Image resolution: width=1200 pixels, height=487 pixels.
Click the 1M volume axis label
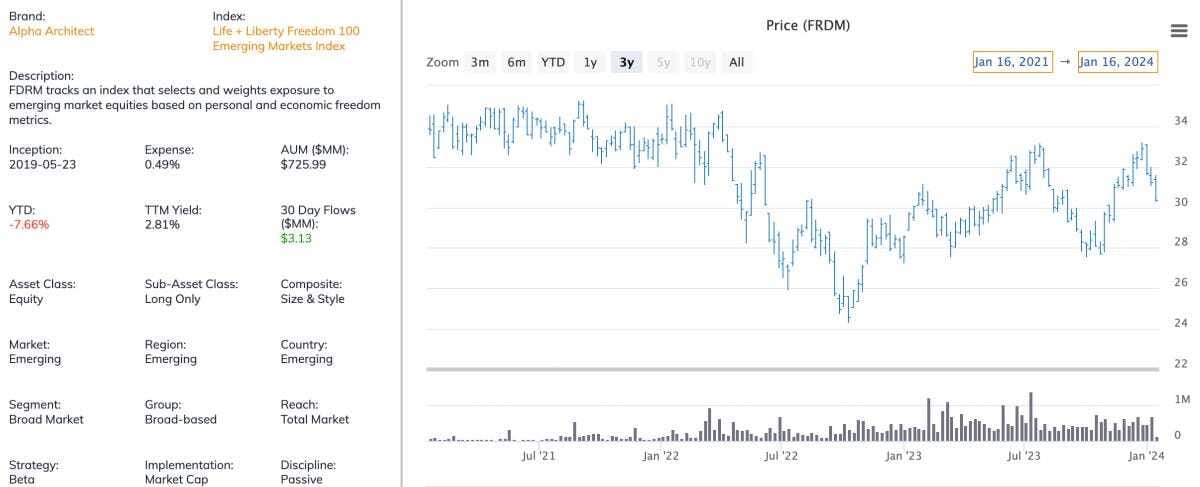point(1182,399)
